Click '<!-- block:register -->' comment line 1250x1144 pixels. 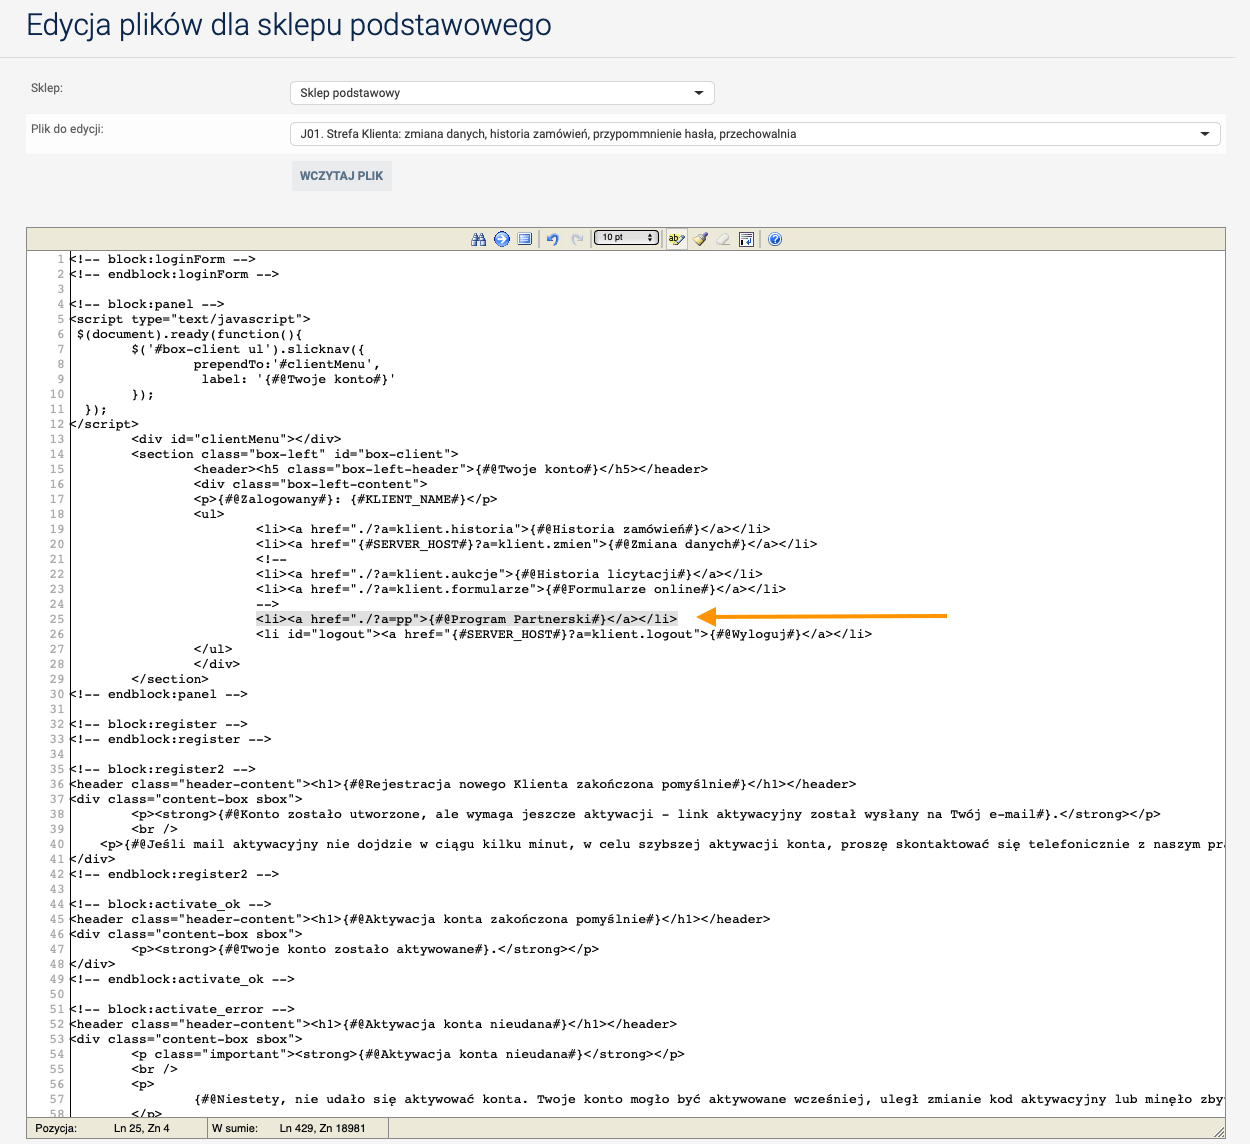tap(159, 724)
